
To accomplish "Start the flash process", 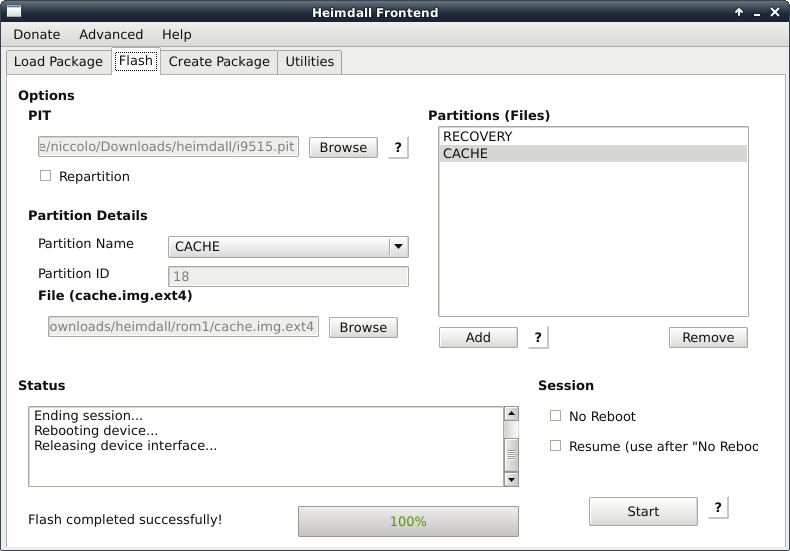I will coord(643,512).
